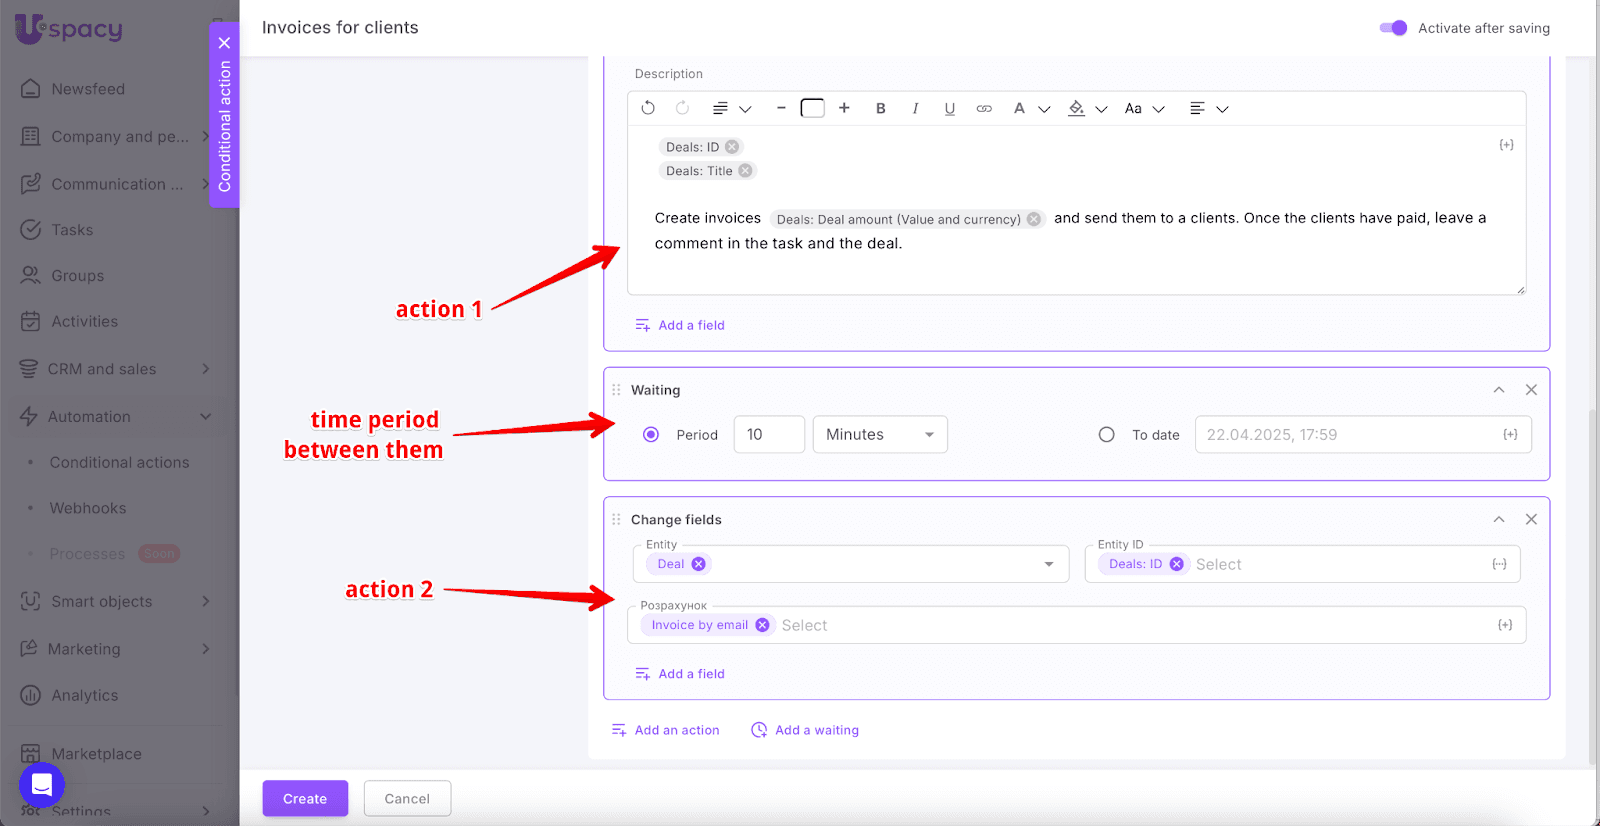
Task: Remove the Invoice by email chip
Action: pos(762,625)
